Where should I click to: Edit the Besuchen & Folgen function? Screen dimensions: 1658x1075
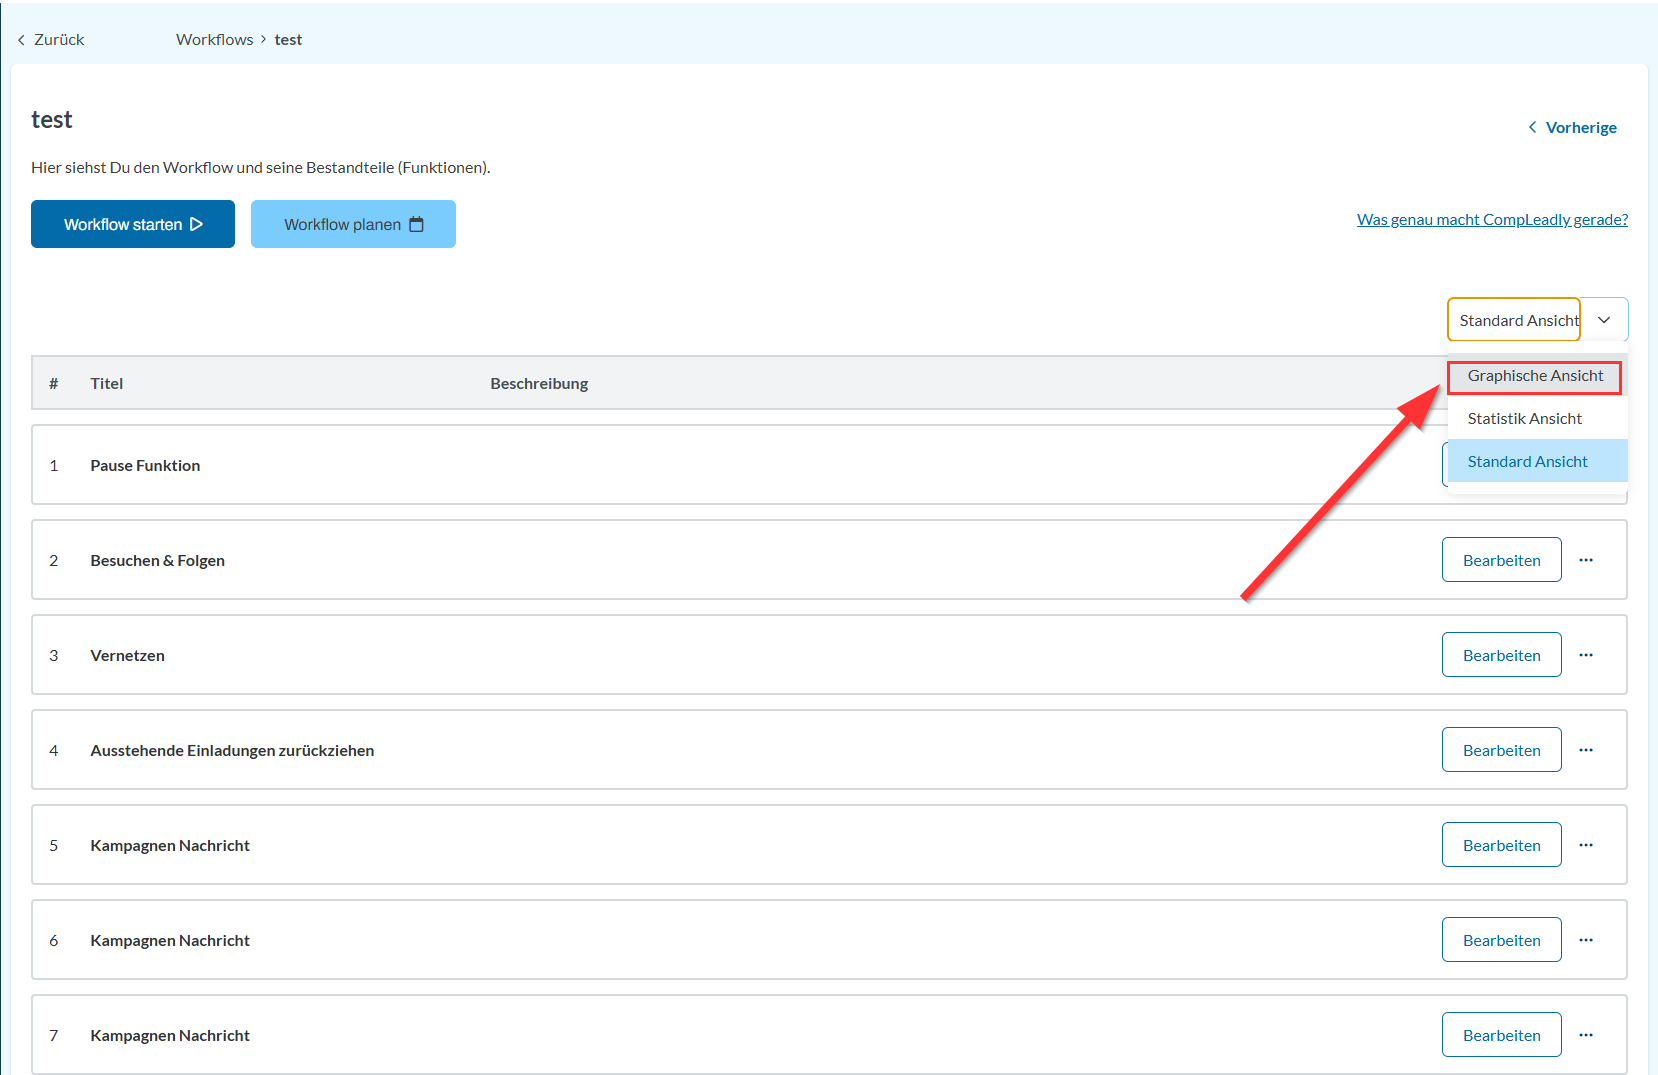(x=1501, y=560)
